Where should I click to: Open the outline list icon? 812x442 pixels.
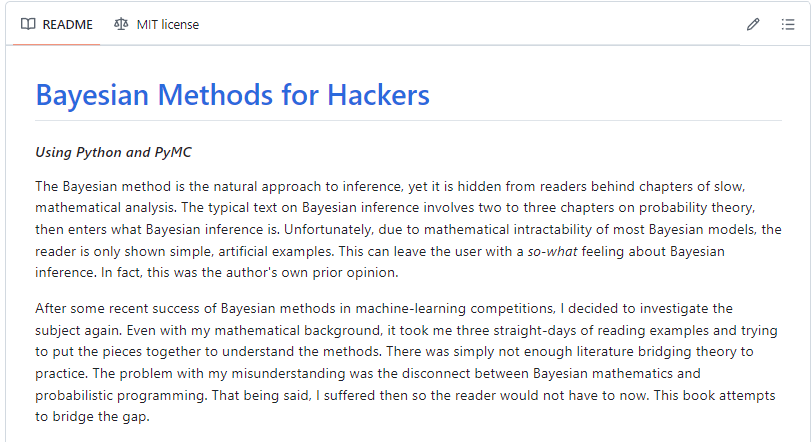788,24
